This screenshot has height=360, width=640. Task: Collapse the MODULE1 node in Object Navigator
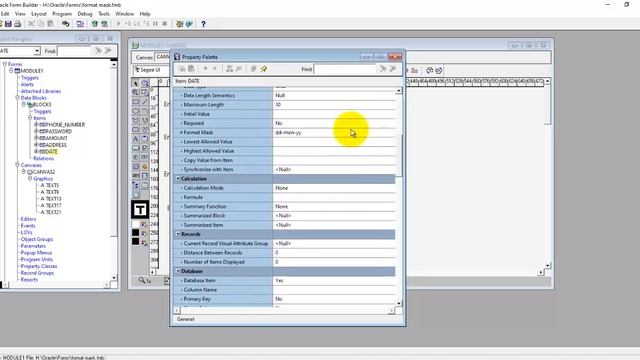click(11, 71)
